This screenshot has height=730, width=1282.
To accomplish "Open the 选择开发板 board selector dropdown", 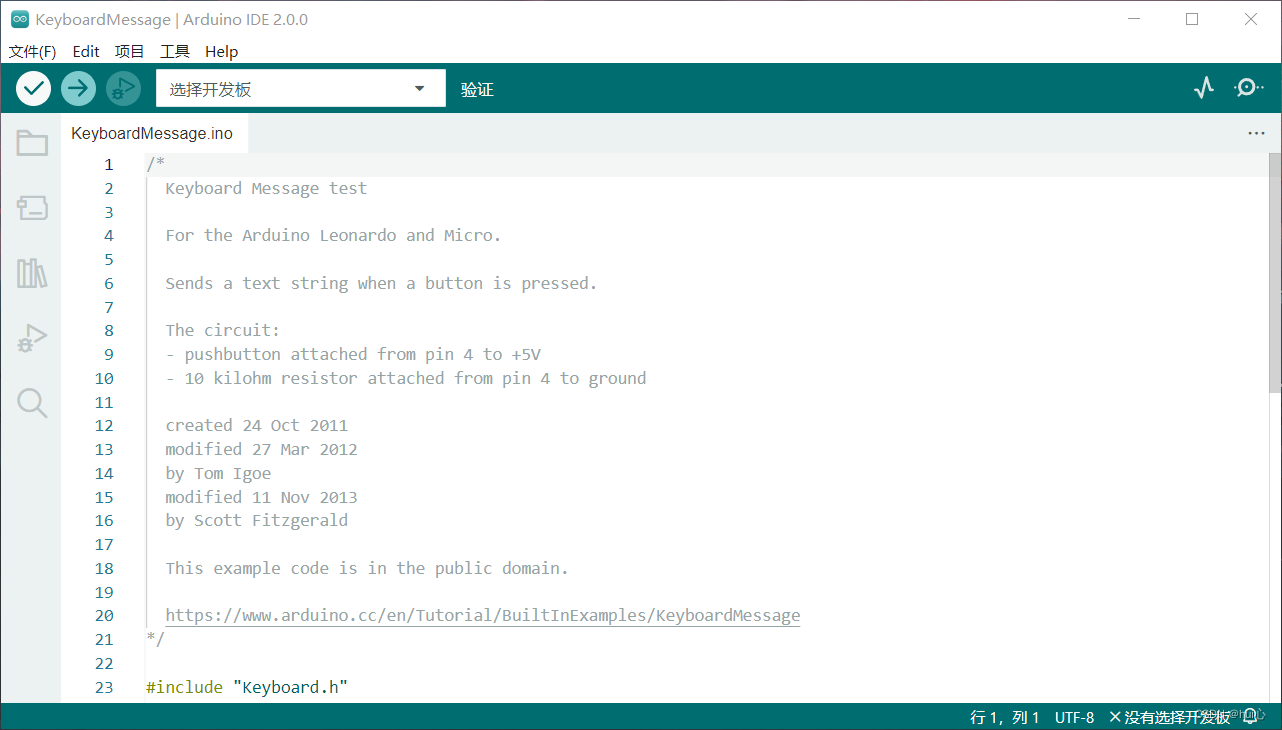I will 301,89.
